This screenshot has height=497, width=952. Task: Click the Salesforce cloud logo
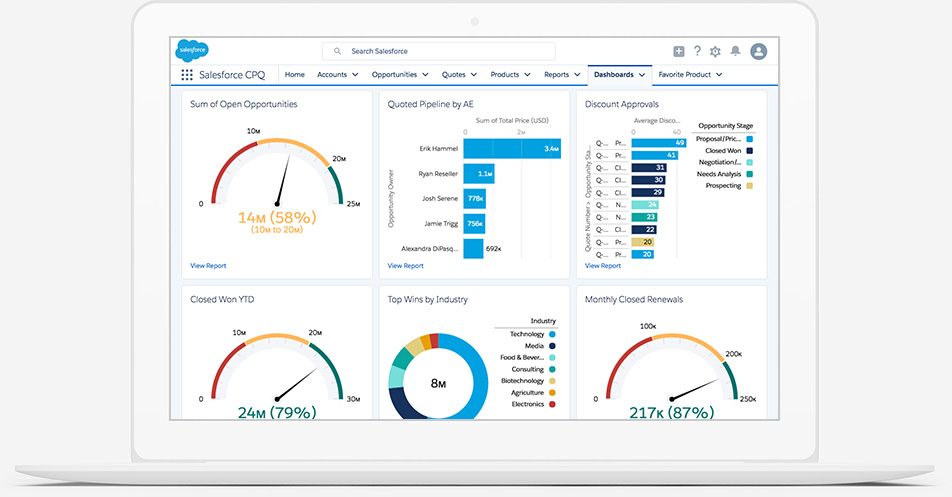[x=192, y=50]
